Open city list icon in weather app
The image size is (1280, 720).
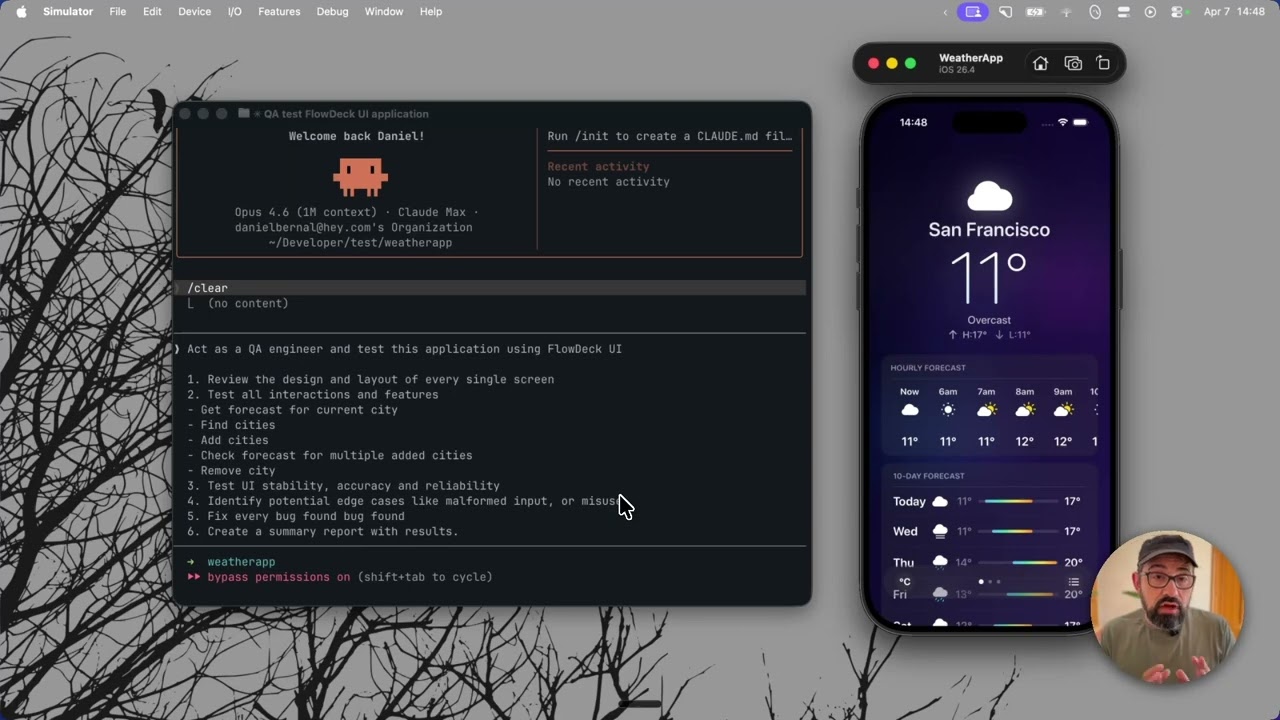1073,582
